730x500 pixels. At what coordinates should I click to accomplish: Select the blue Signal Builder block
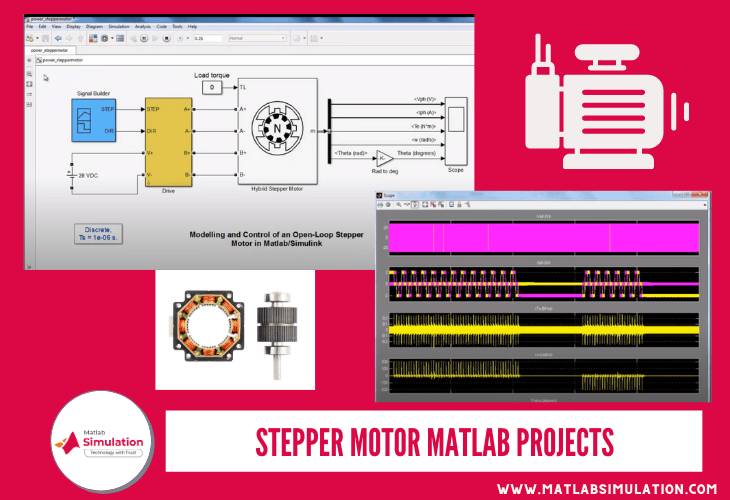(x=94, y=120)
